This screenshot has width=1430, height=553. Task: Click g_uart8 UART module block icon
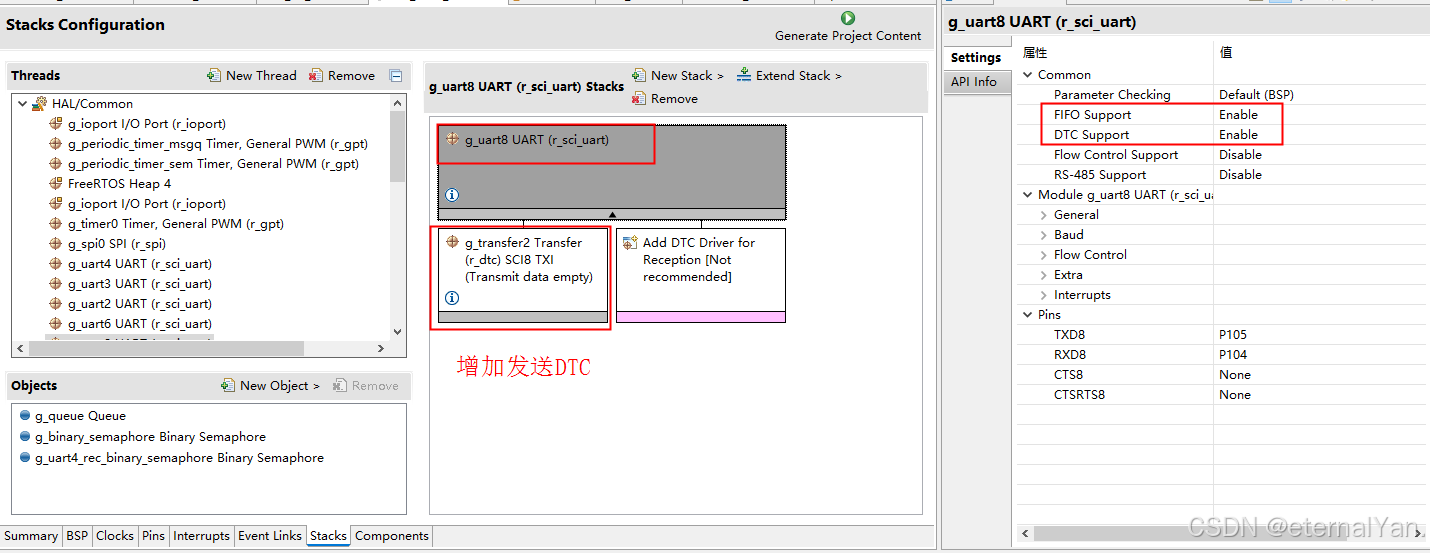coord(453,139)
